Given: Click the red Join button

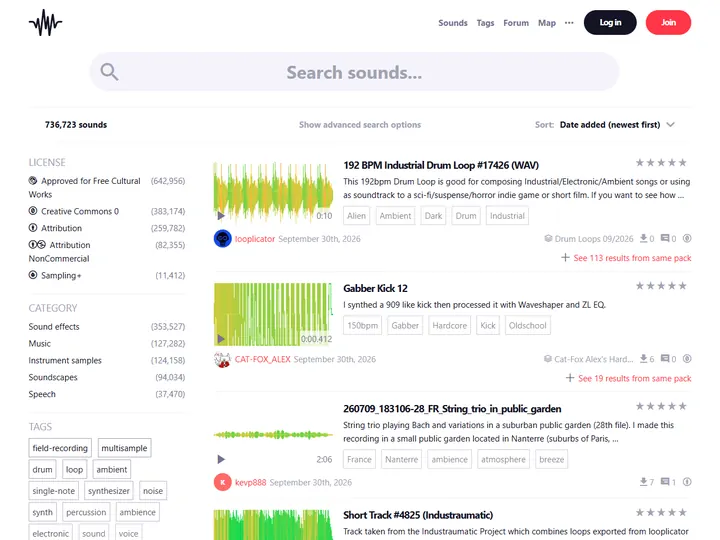Looking at the screenshot, I should click(668, 22).
